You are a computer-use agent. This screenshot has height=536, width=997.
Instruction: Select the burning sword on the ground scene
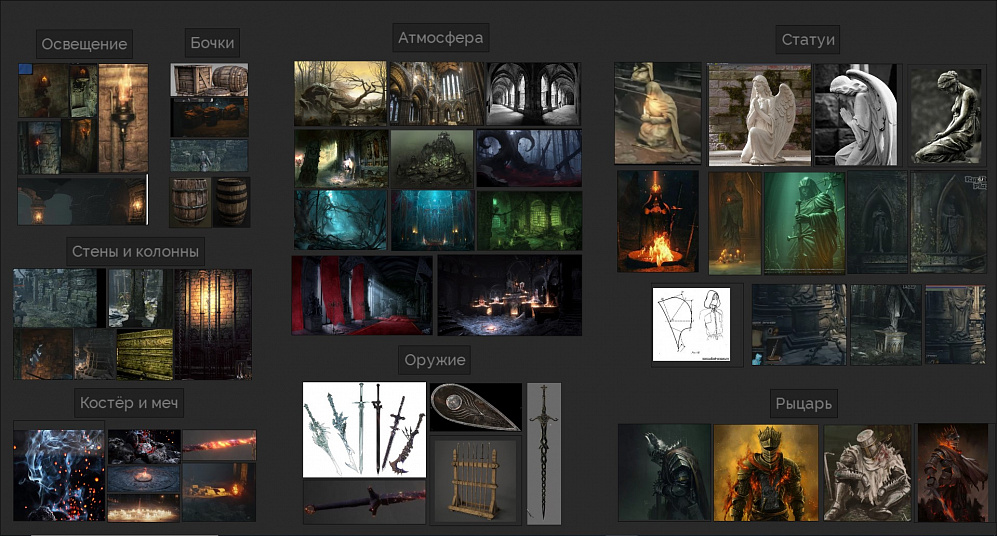tap(219, 491)
